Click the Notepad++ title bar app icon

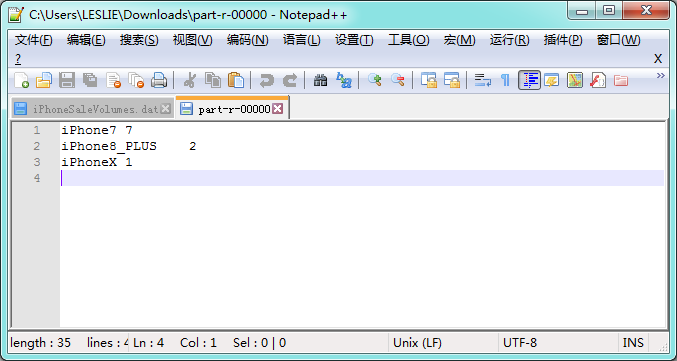click(16, 15)
